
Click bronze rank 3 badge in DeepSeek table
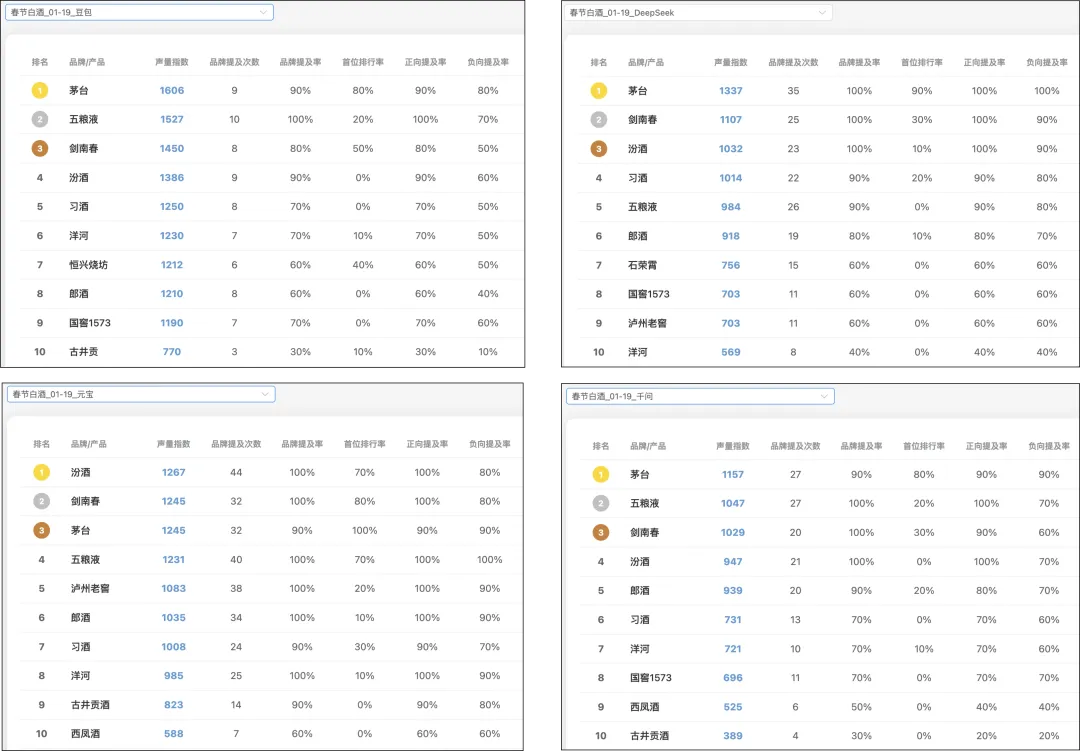coord(599,149)
